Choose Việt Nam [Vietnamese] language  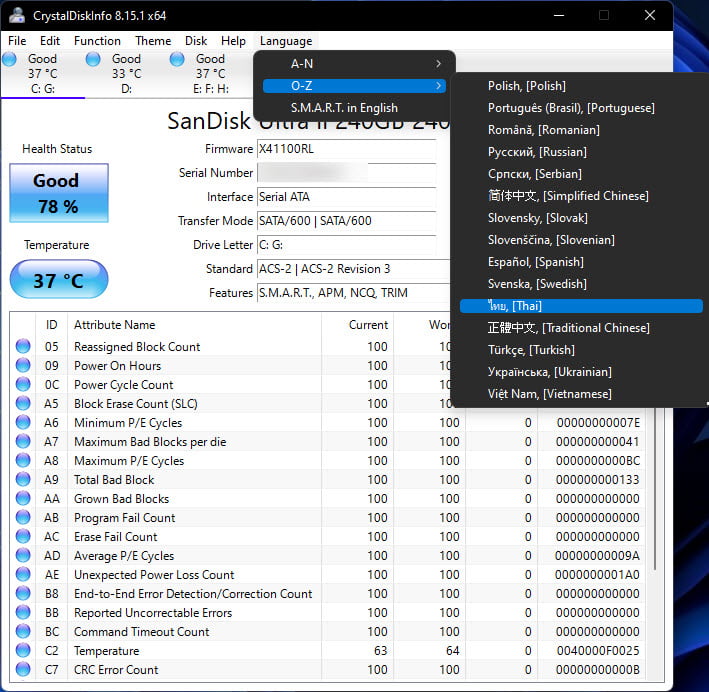581,394
